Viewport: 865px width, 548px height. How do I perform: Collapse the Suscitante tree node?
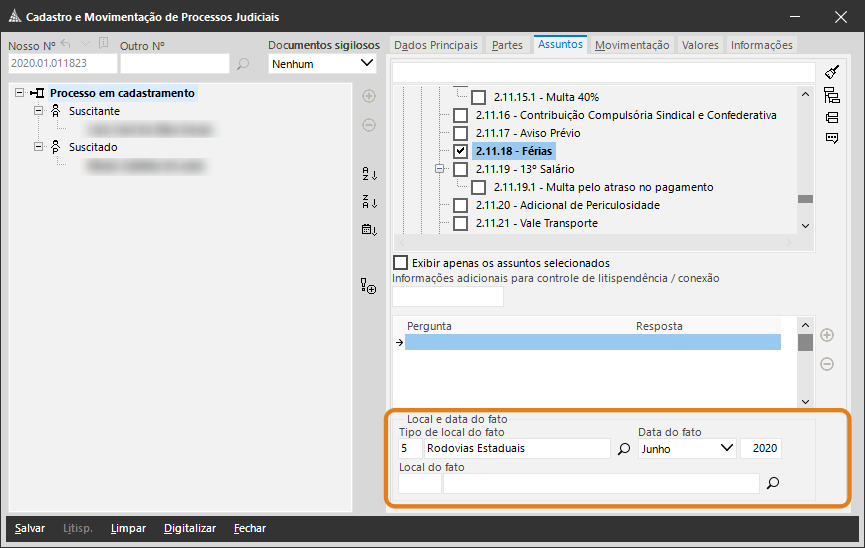[39, 111]
